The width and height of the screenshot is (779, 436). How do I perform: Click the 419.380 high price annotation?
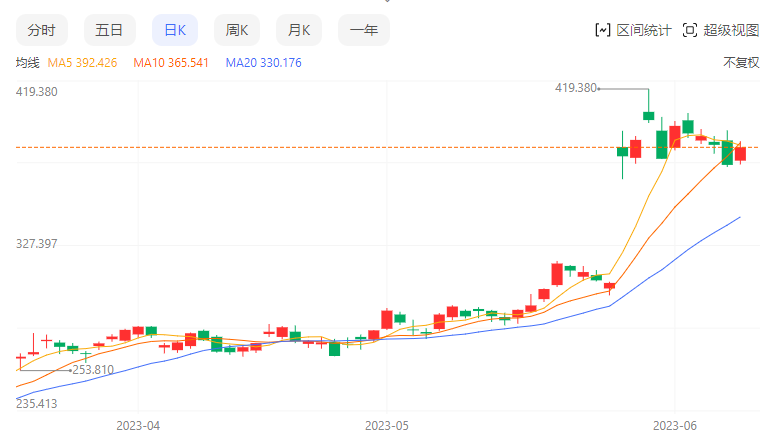coord(575,88)
